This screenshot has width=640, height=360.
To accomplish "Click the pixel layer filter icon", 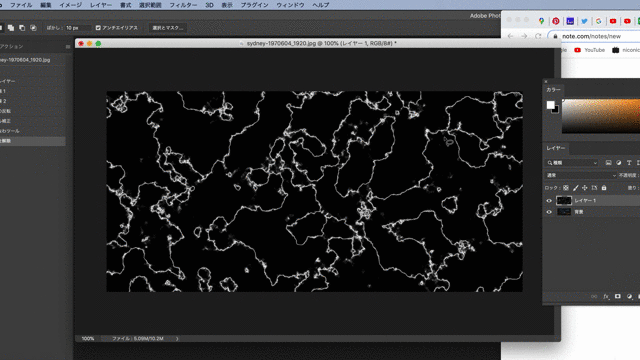I will pyautogui.click(x=609, y=162).
